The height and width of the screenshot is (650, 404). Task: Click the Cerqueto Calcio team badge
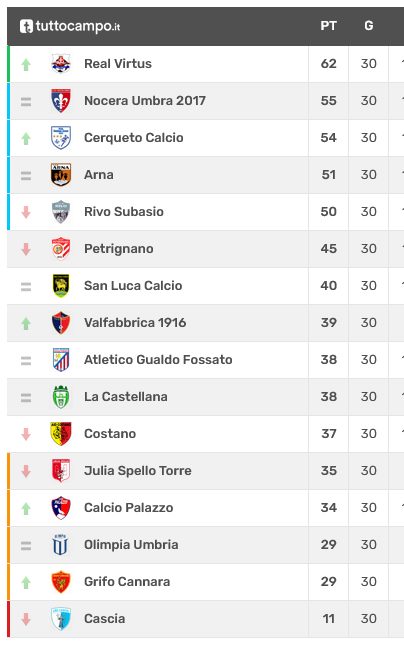click(x=61, y=138)
